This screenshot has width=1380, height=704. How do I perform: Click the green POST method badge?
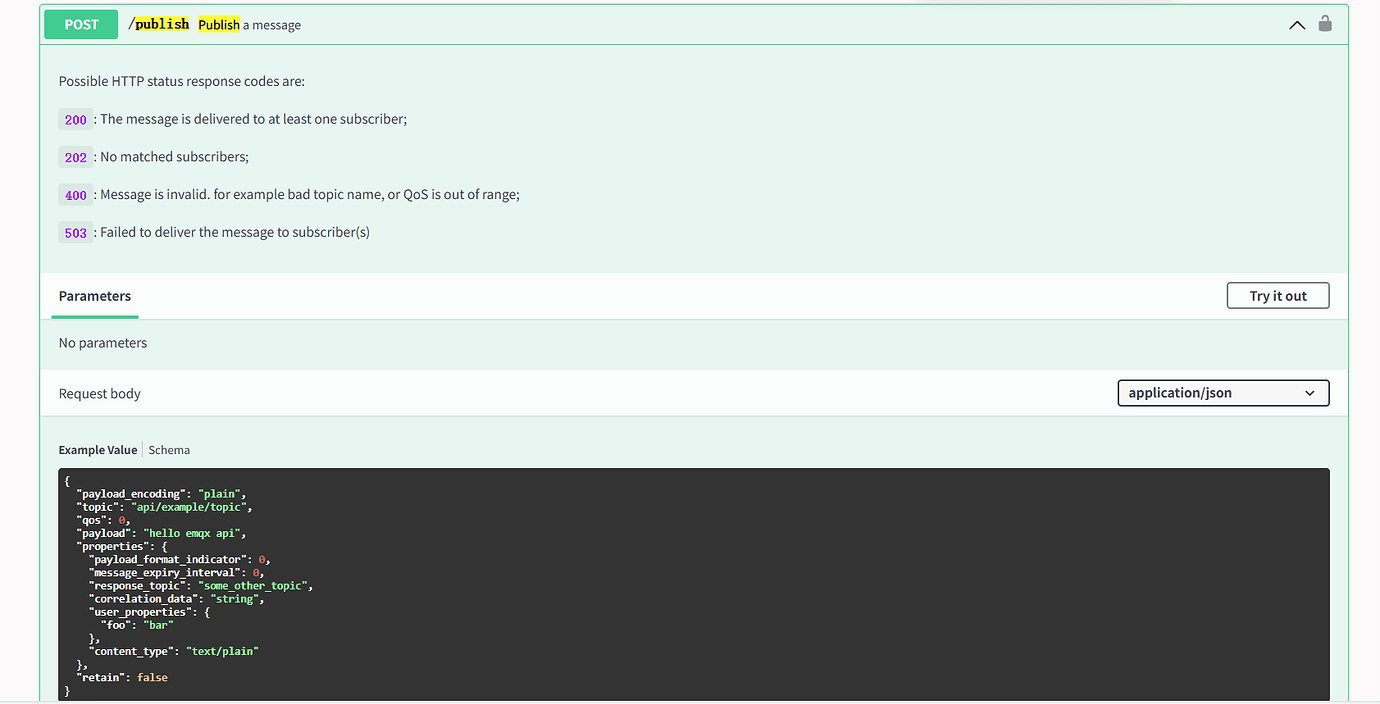(x=81, y=25)
